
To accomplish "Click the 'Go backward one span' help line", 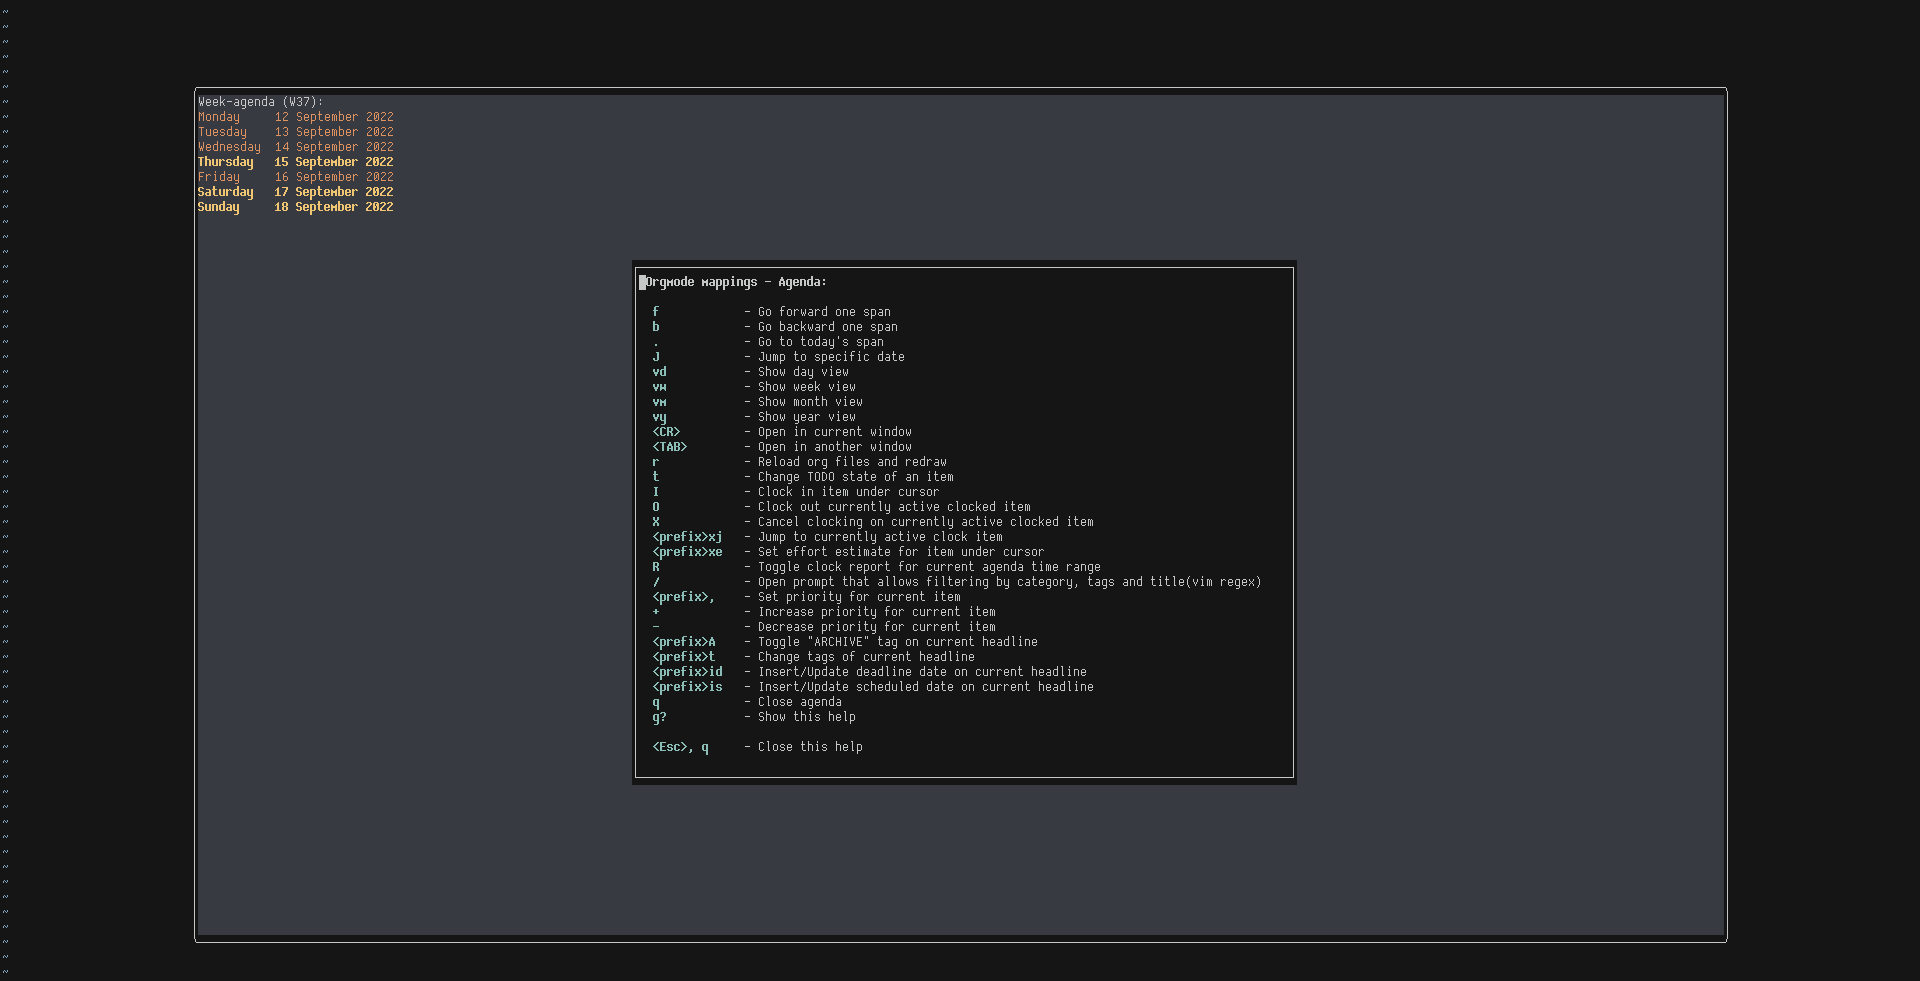I will coord(775,327).
